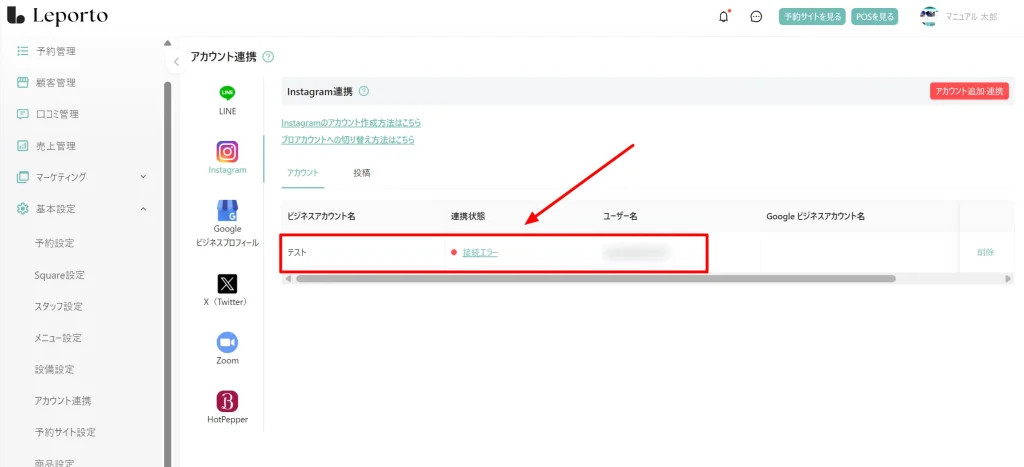Expand the マーケティング sidebar menu
1024x467 pixels.
143,177
